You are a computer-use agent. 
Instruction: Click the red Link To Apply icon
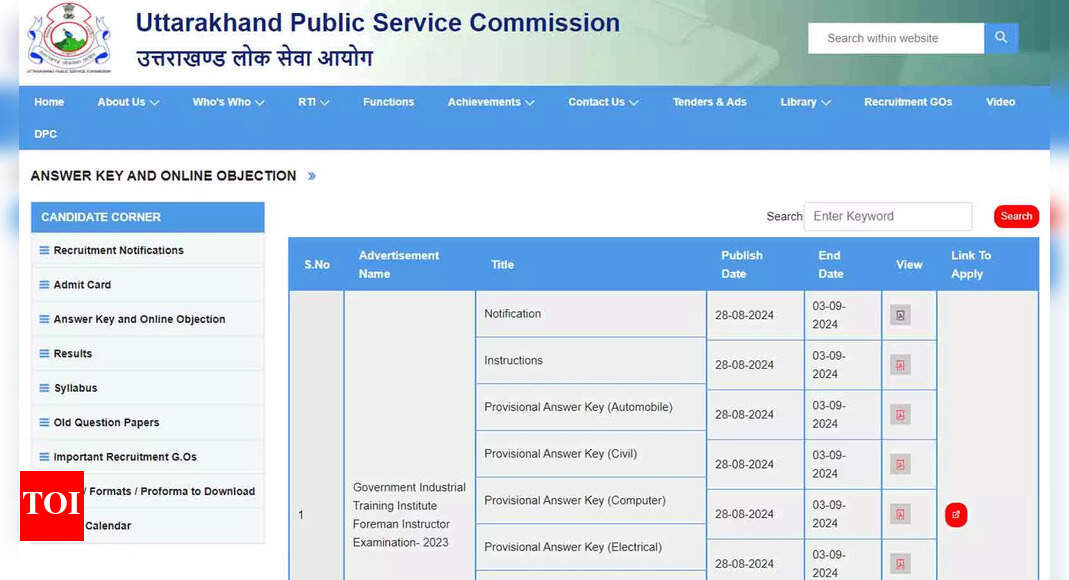[x=956, y=515]
